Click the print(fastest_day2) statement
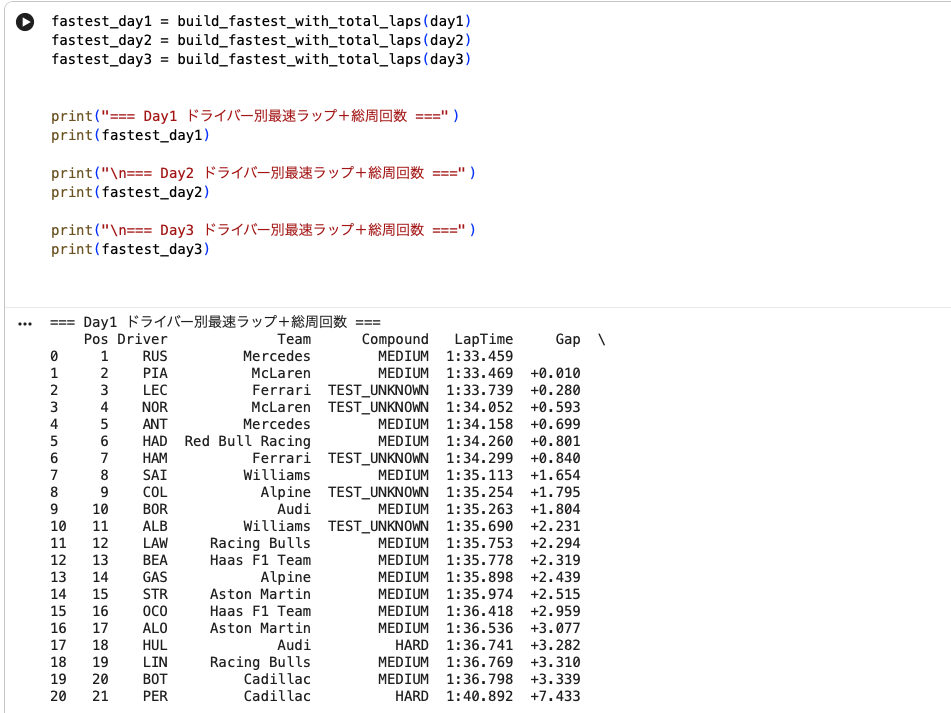 pos(130,192)
